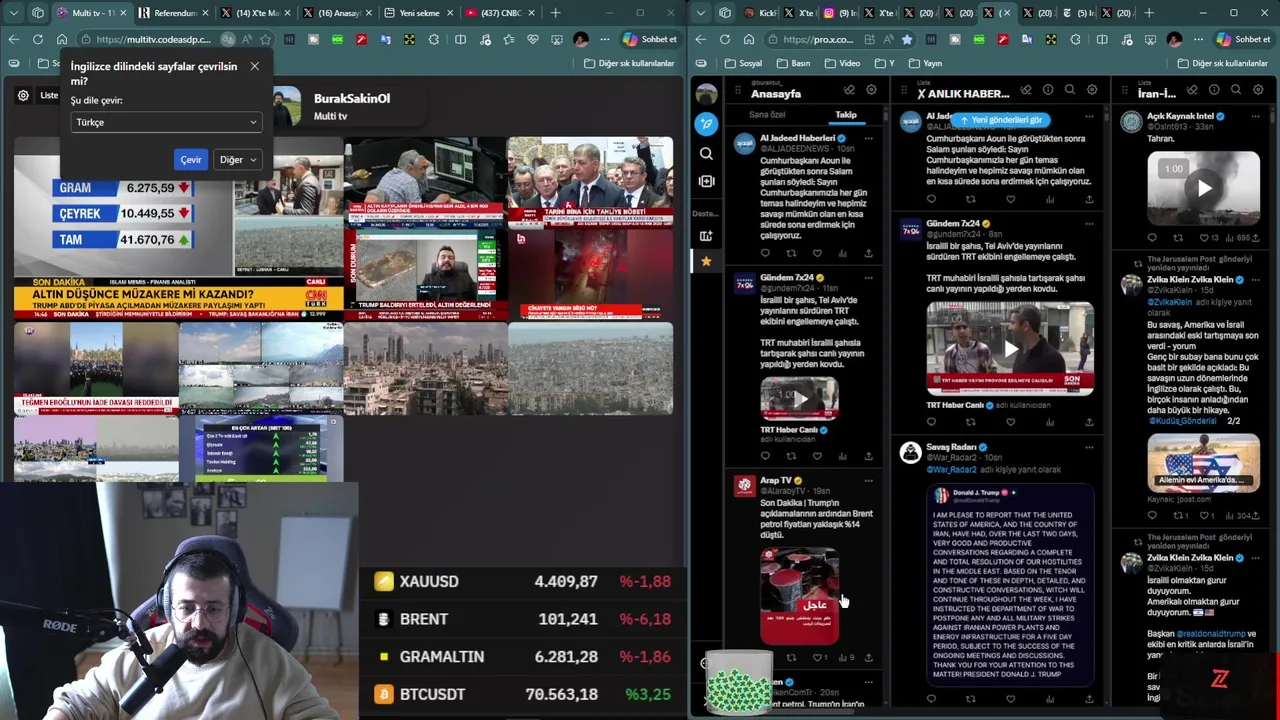Toggle favorite star in left browser address bar
Image resolution: width=1280 pixels, height=720 pixels.
point(265,39)
